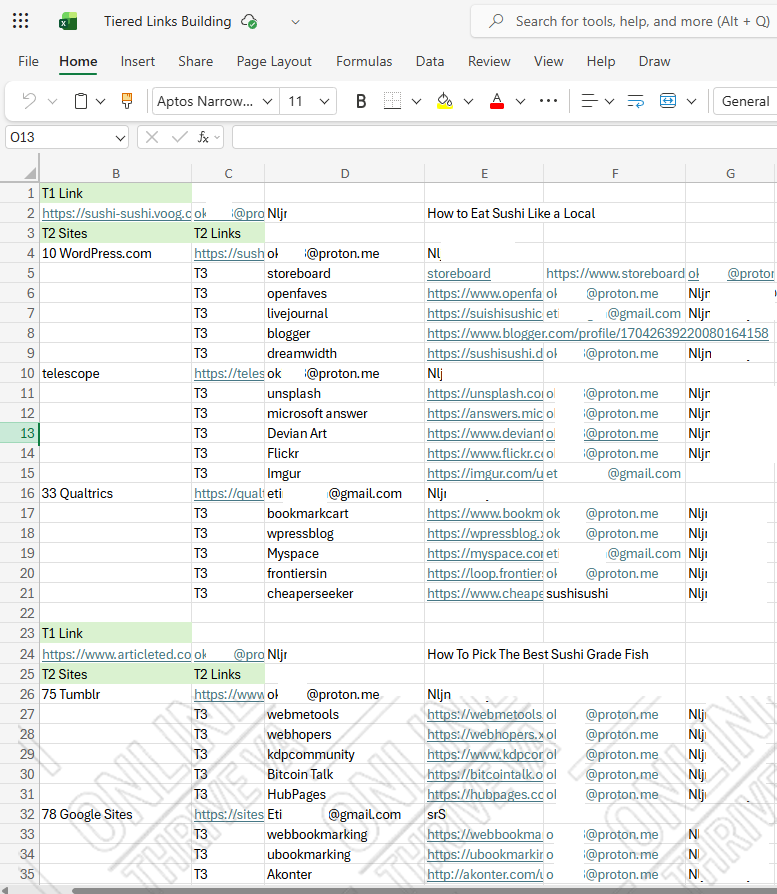This screenshot has width=777, height=894.
Task: Apply the red font color
Action: [497, 101]
